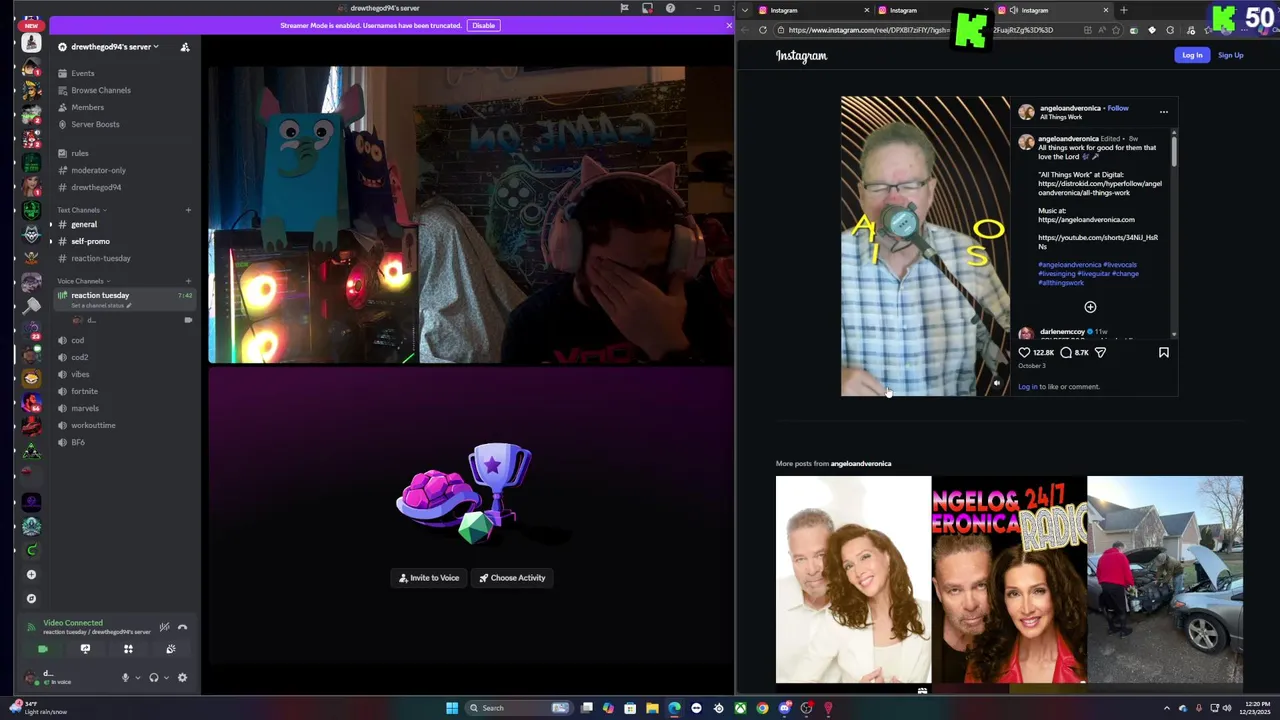Open the Help icon in Discord title bar
Viewport: 1280px width, 720px height.
click(x=670, y=8)
